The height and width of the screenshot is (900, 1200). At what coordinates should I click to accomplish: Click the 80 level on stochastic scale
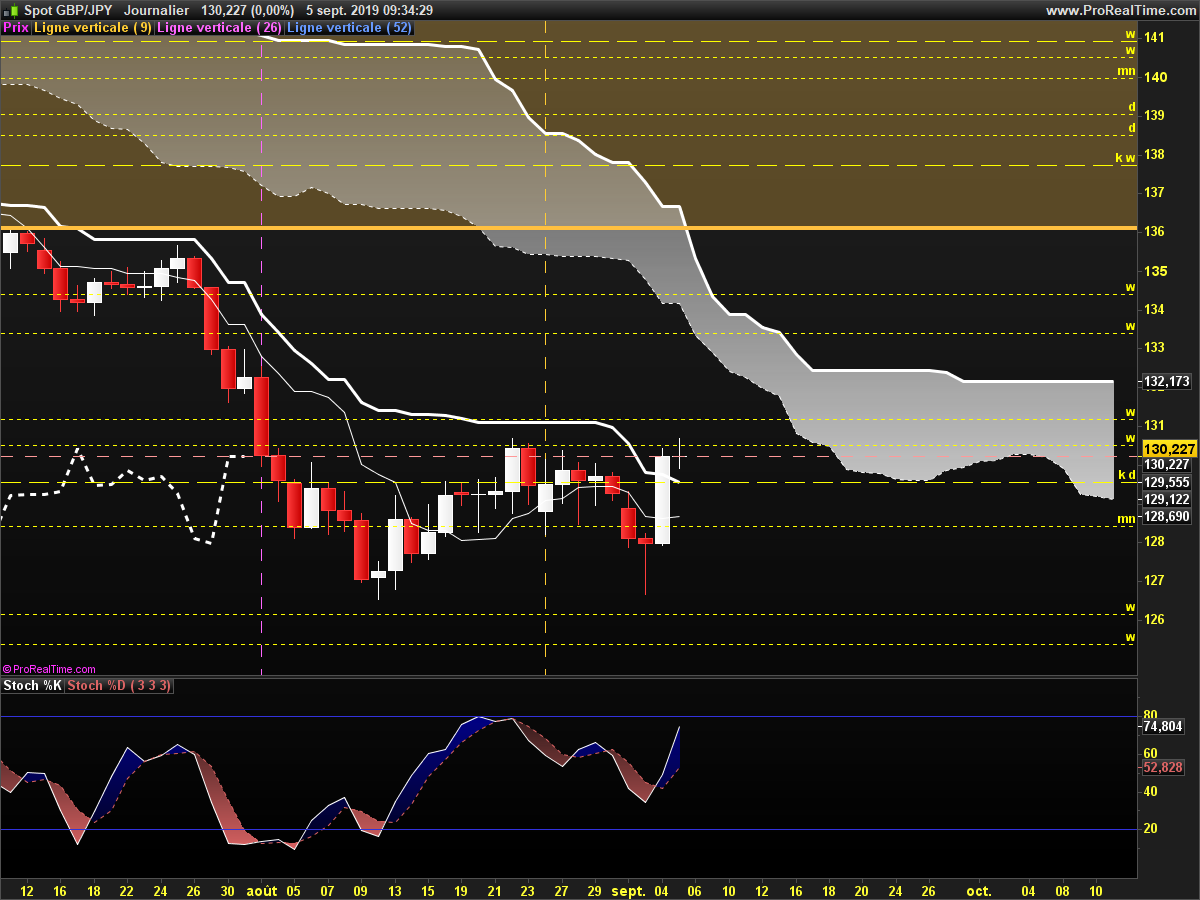(x=1150, y=715)
